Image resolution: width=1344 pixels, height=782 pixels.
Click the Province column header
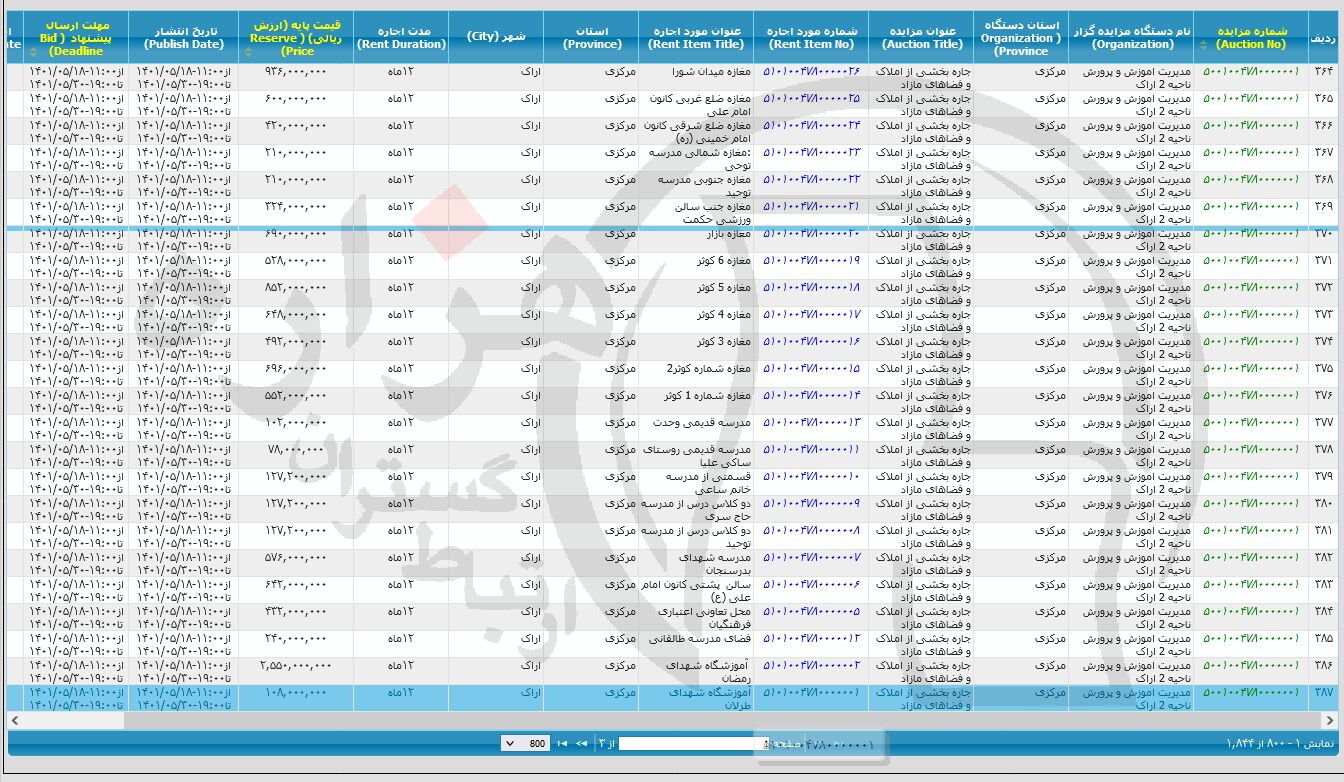pos(591,38)
